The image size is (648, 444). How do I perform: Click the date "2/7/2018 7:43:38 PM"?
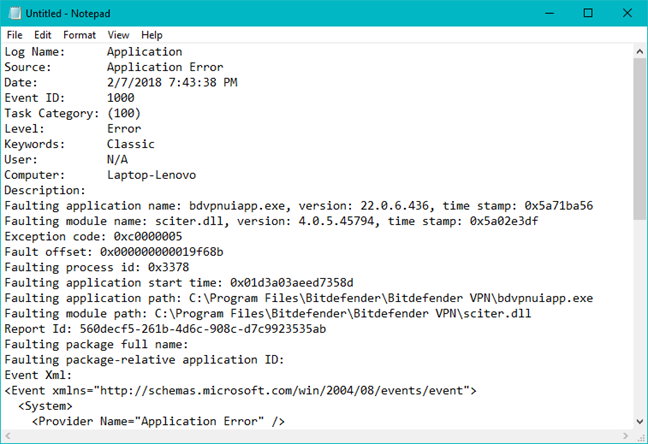172,82
